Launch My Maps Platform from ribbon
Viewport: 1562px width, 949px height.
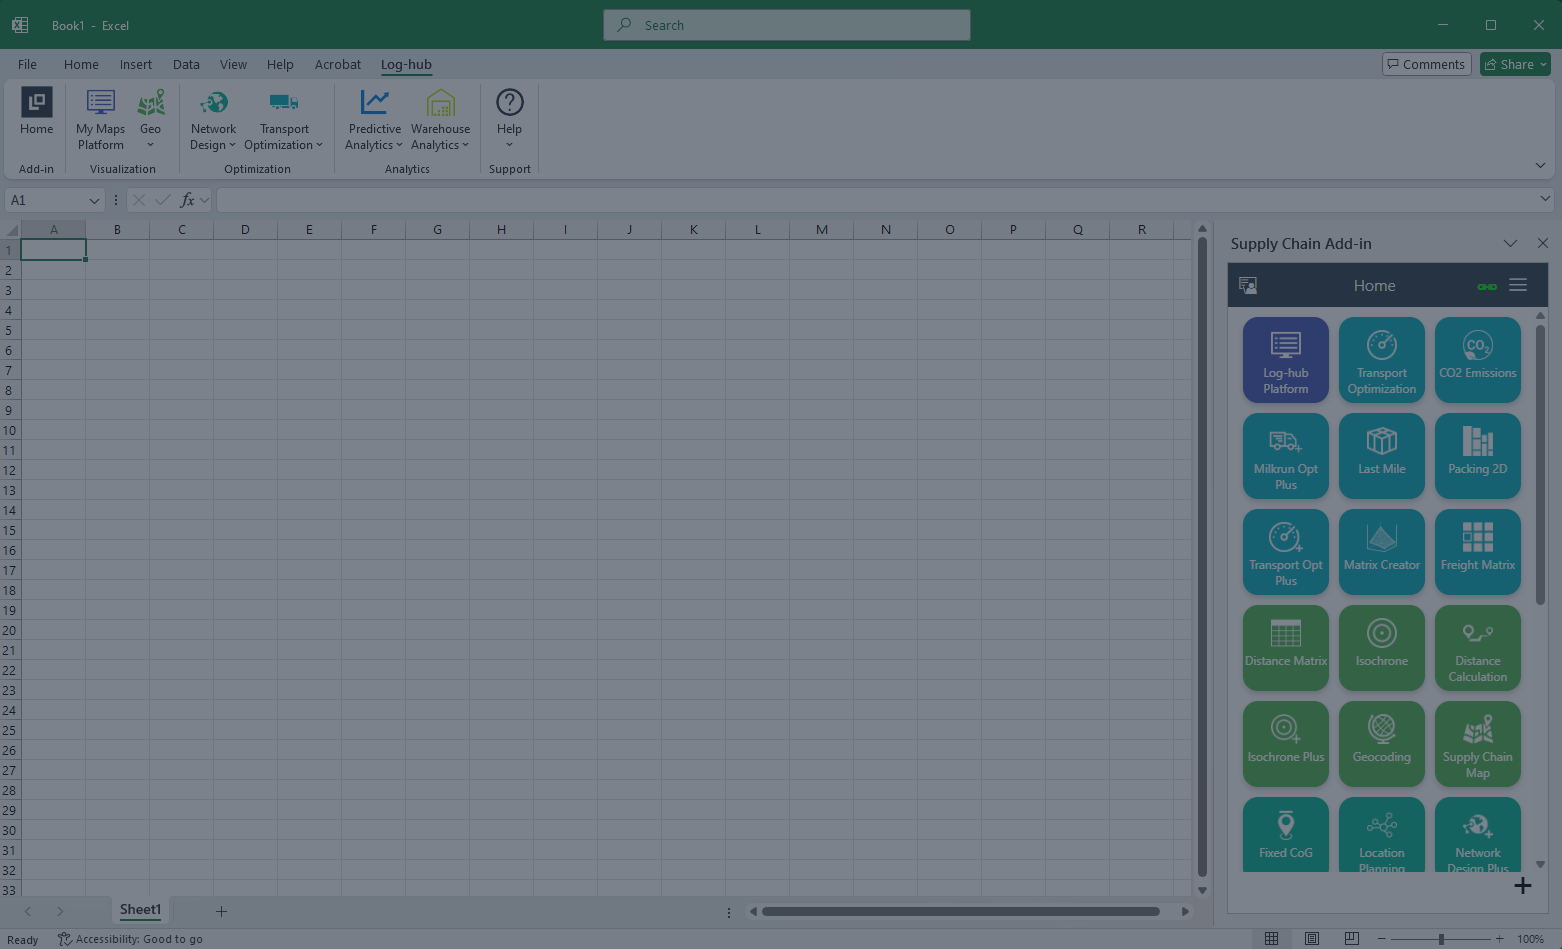tap(100, 120)
